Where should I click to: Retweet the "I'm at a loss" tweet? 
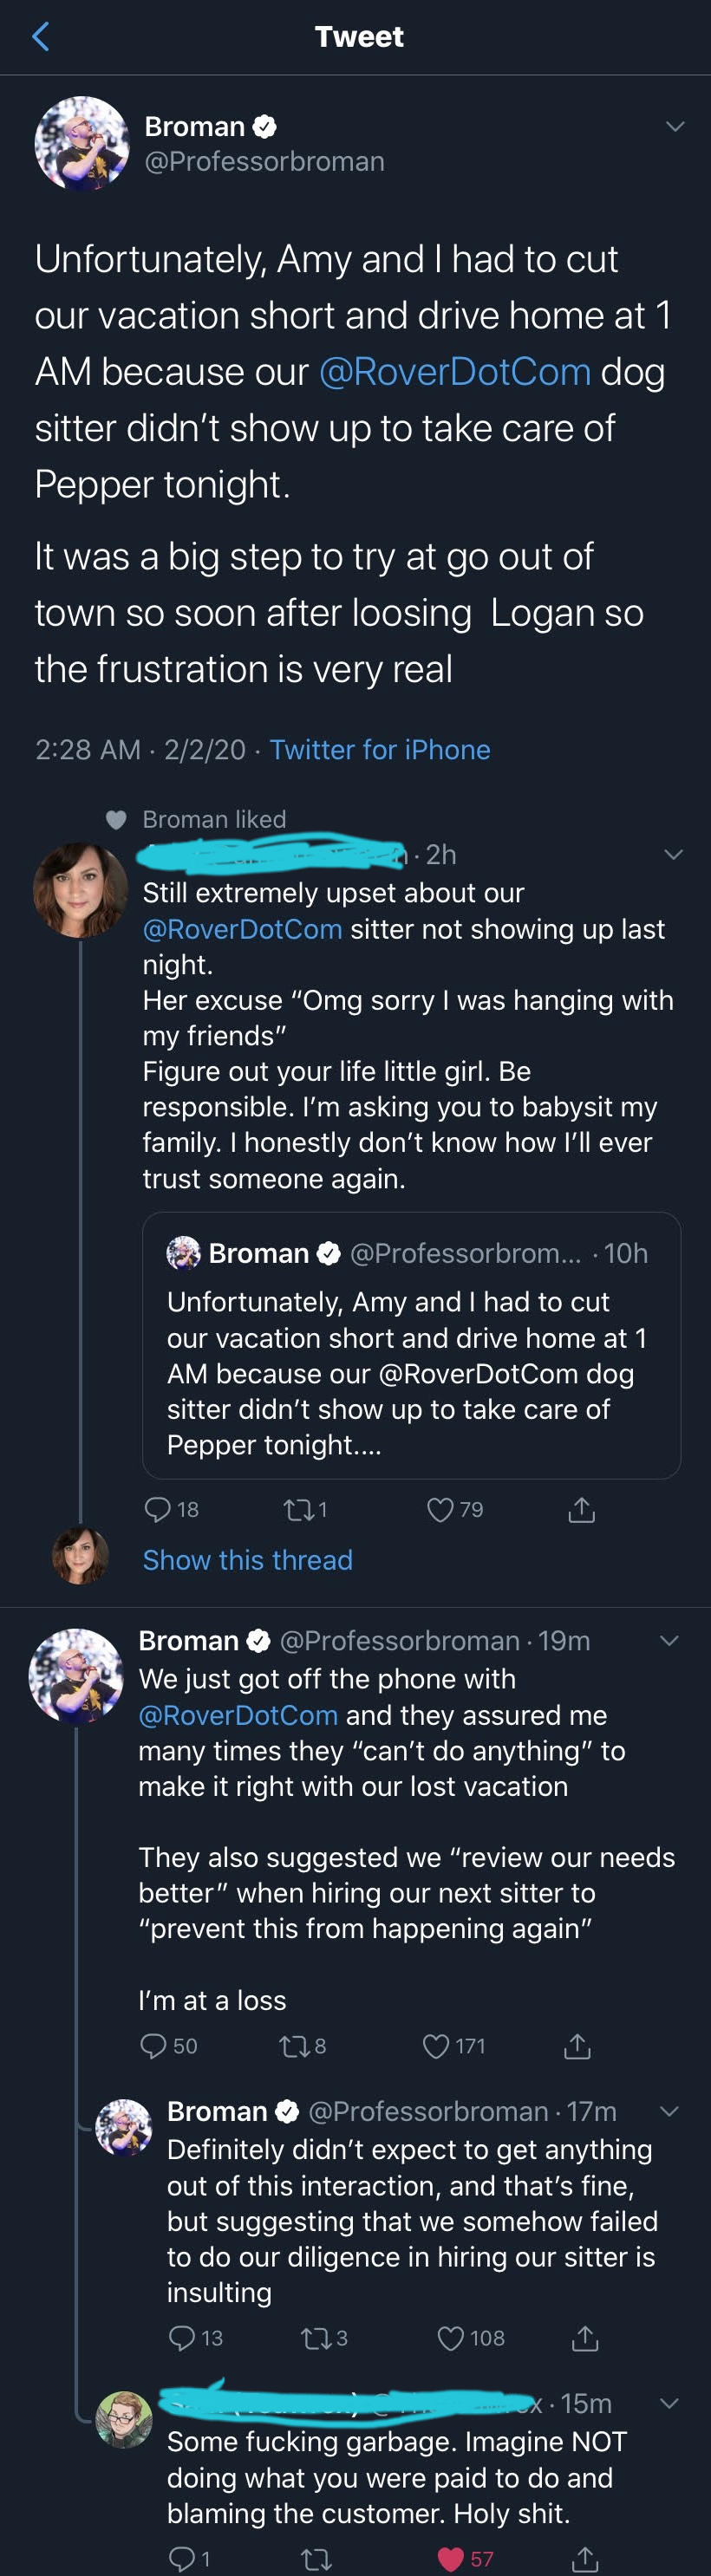pos(294,2046)
